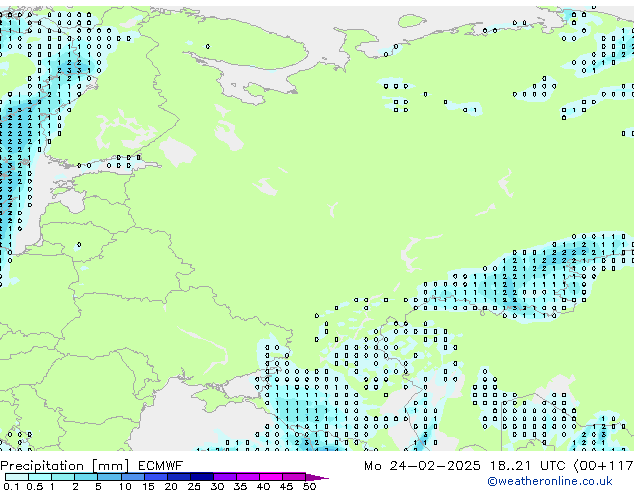Click legend swatch between 30 and 35 mm
The image size is (634, 490).
(224, 477)
